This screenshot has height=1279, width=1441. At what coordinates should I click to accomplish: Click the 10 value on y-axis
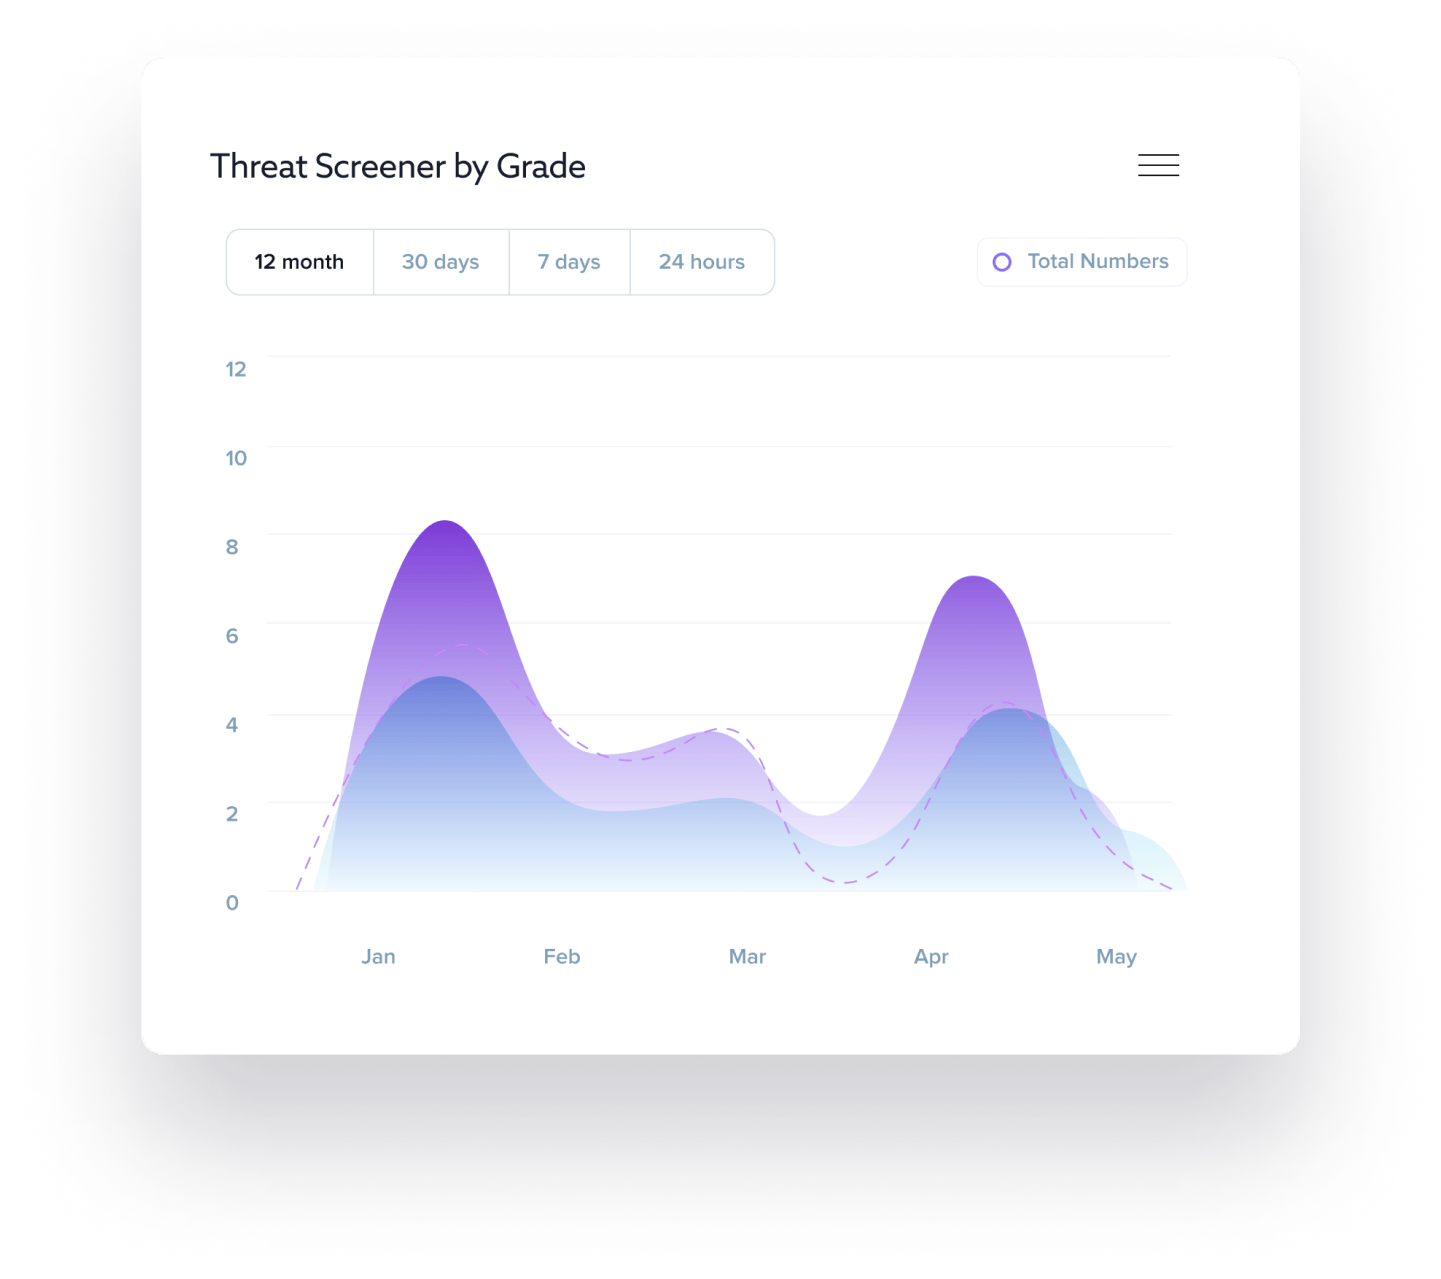236,458
